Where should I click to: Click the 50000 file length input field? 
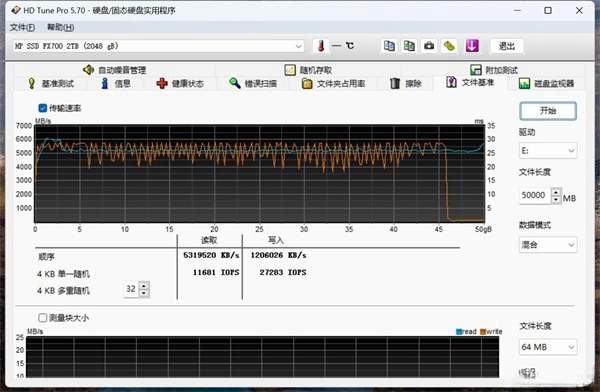535,195
